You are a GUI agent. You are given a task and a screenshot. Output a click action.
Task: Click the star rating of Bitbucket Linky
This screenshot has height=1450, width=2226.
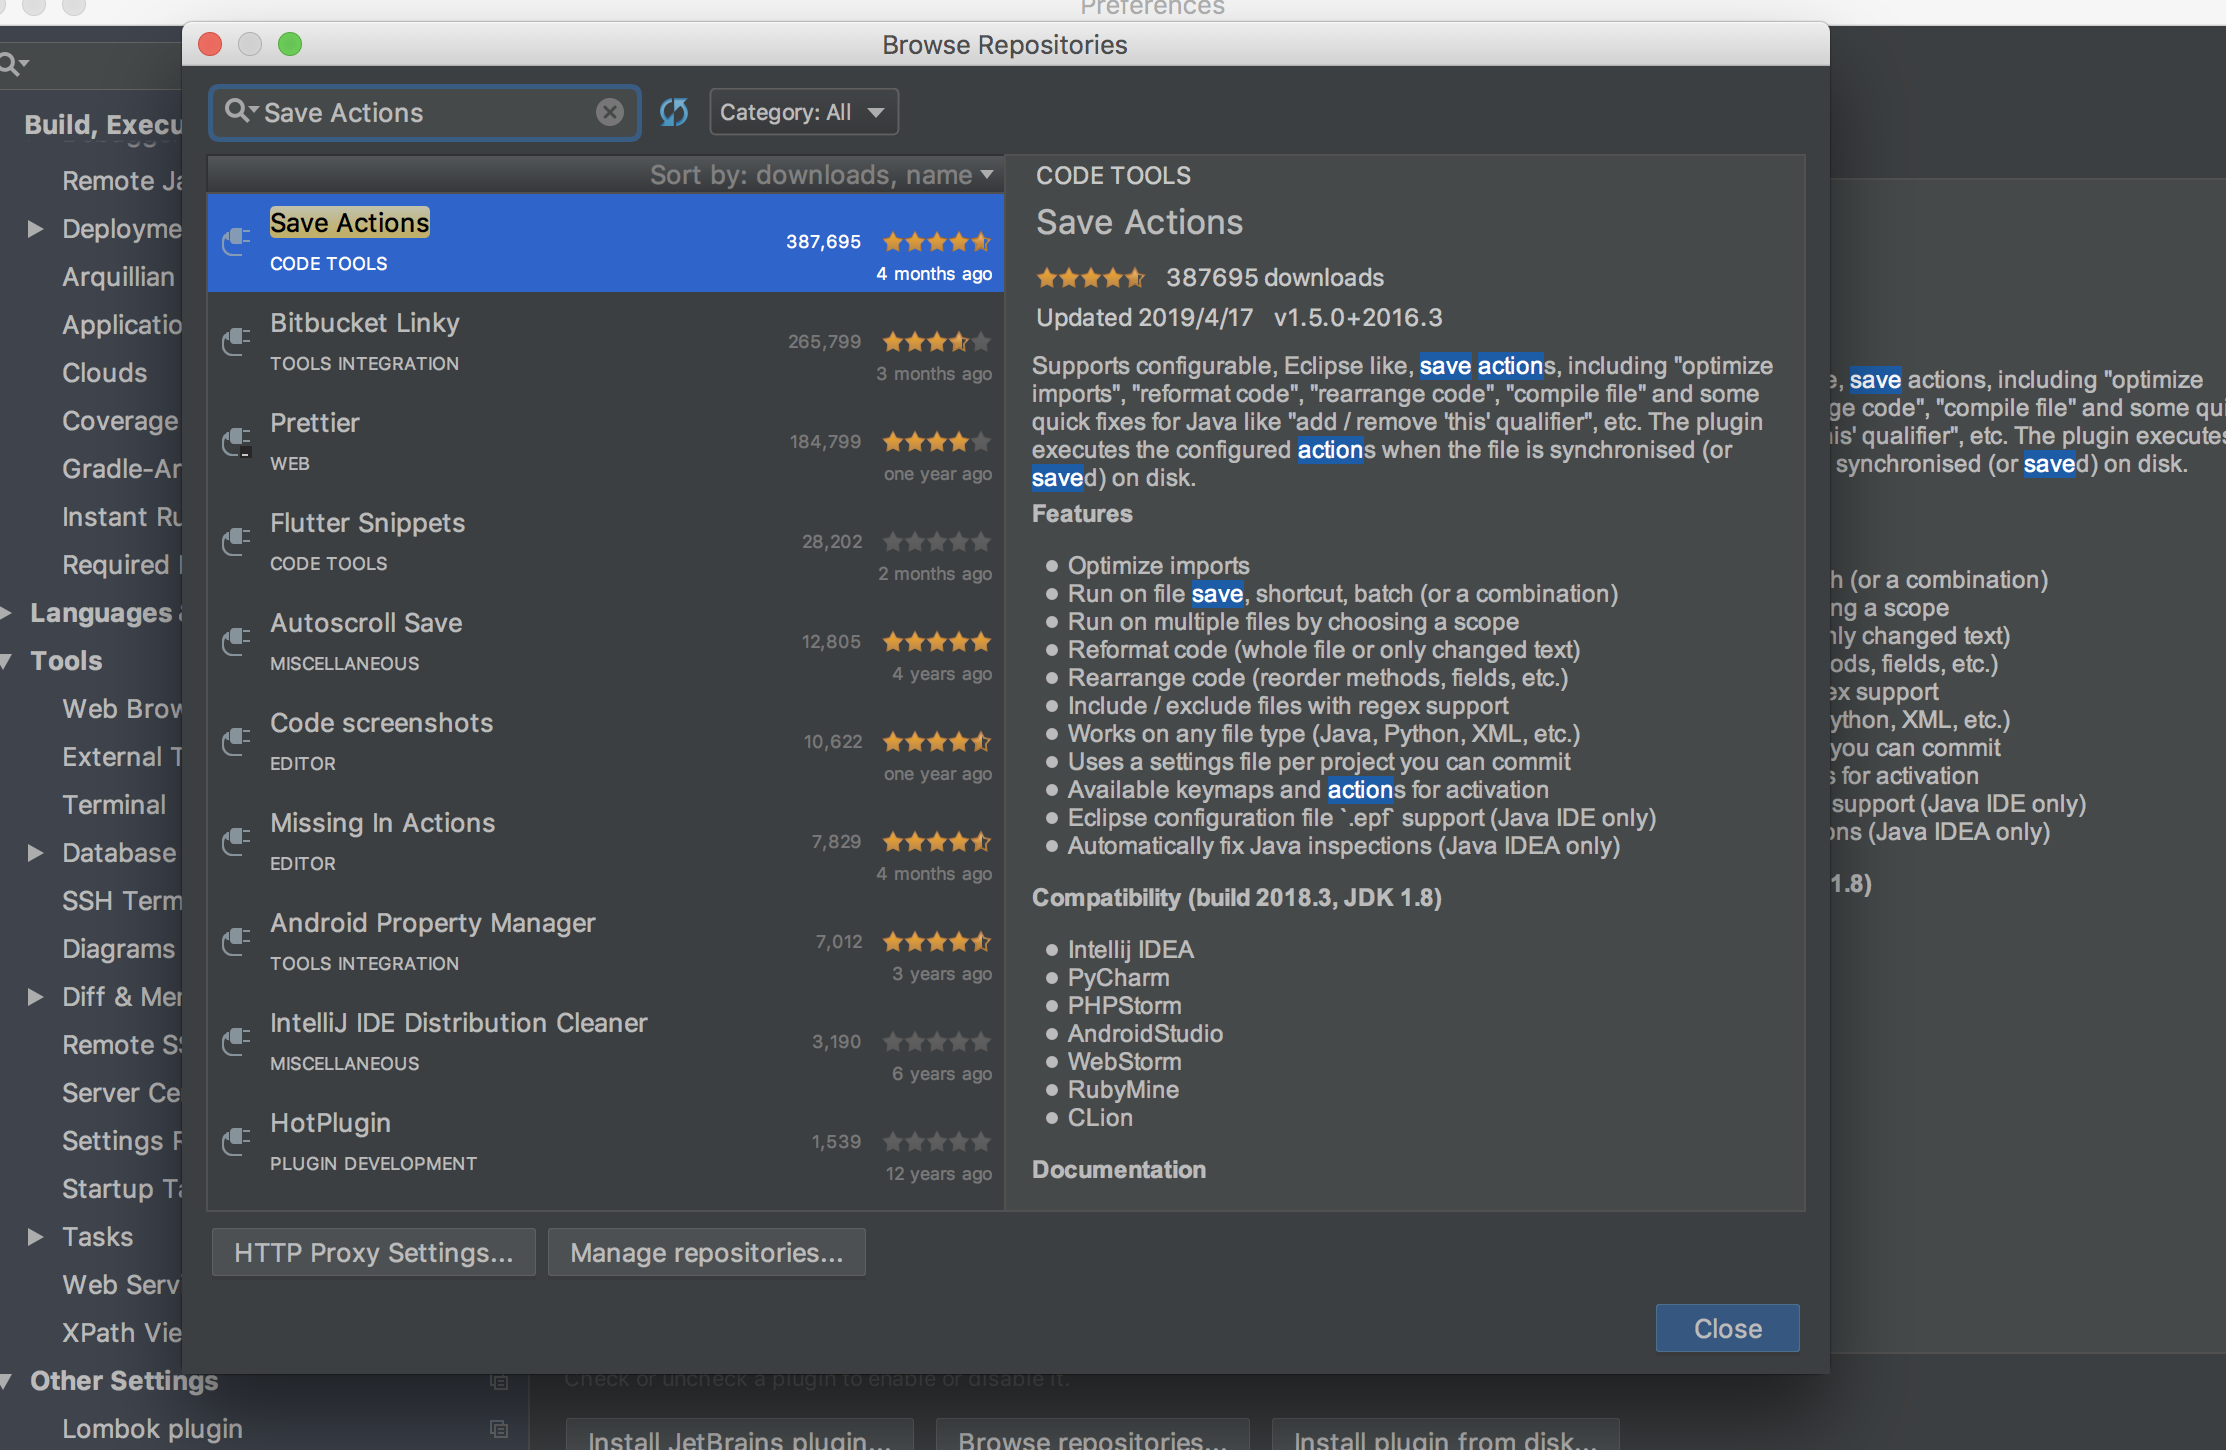point(937,341)
